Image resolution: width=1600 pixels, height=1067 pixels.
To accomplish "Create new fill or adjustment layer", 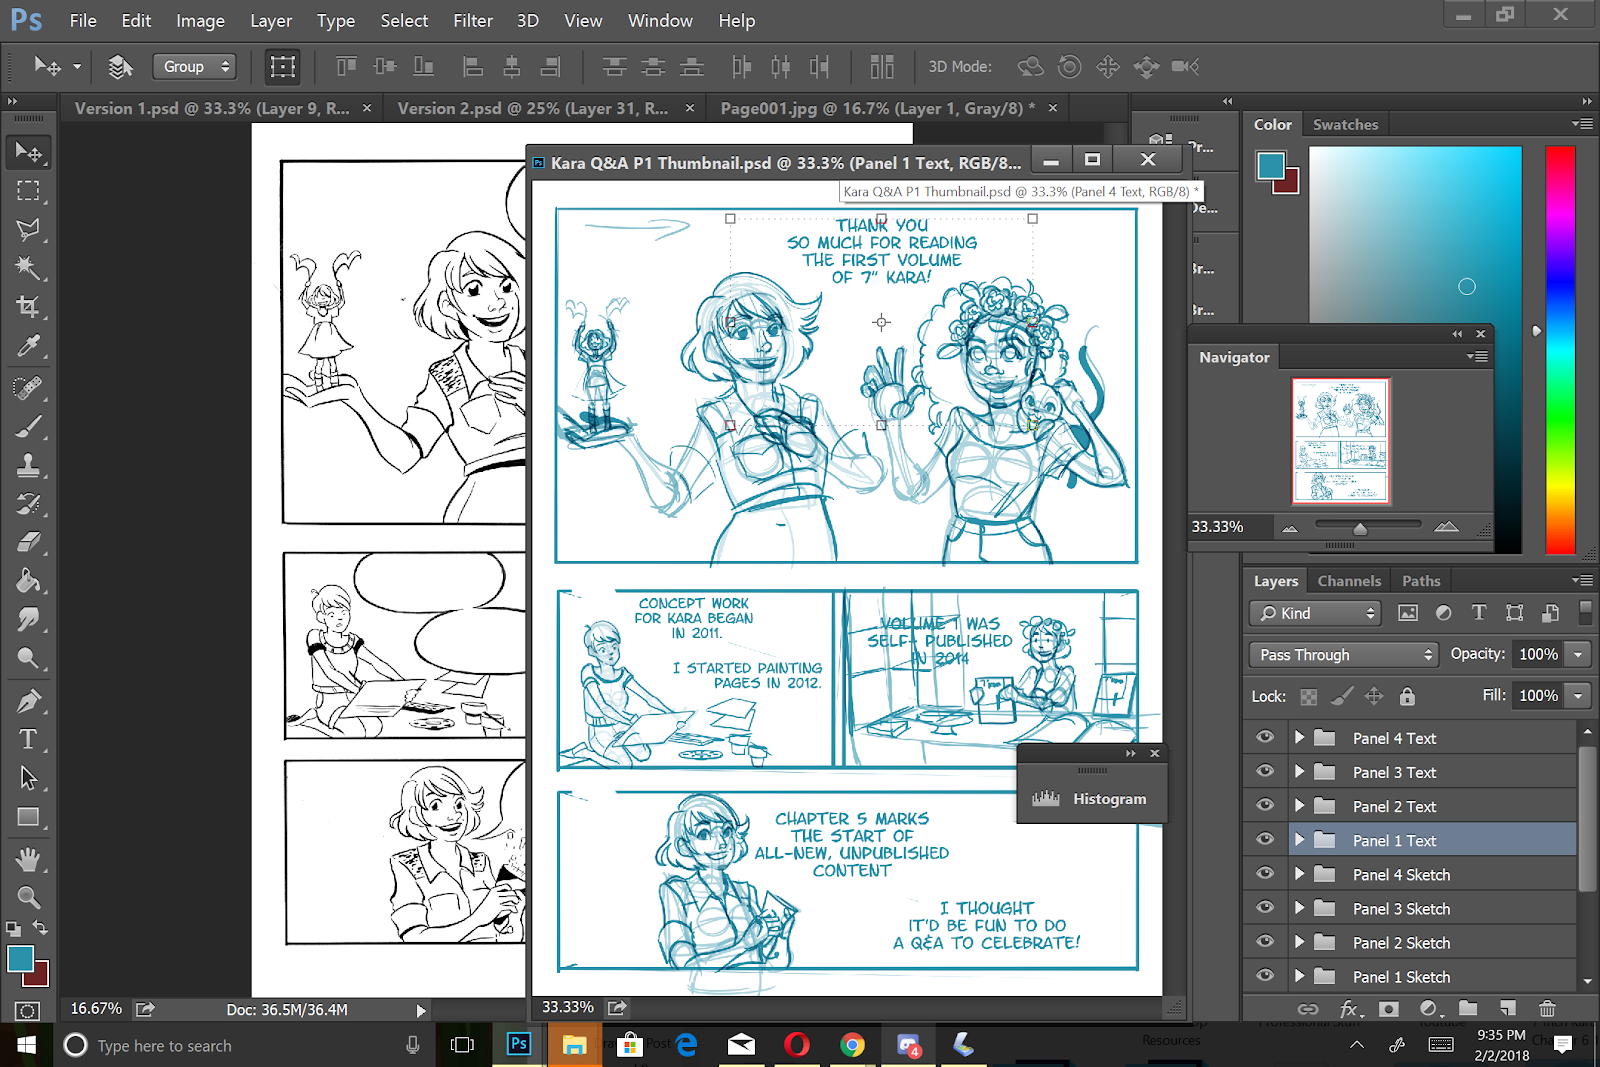I will click(1429, 1008).
